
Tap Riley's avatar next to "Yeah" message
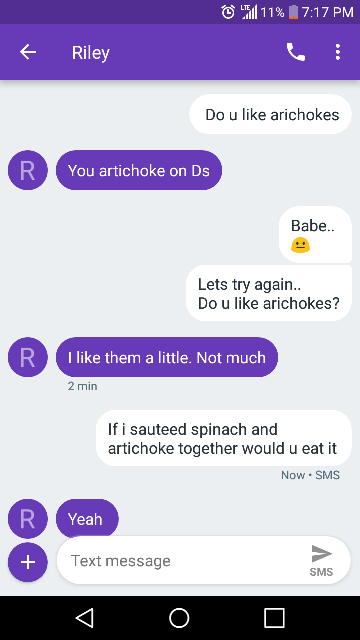tap(28, 519)
